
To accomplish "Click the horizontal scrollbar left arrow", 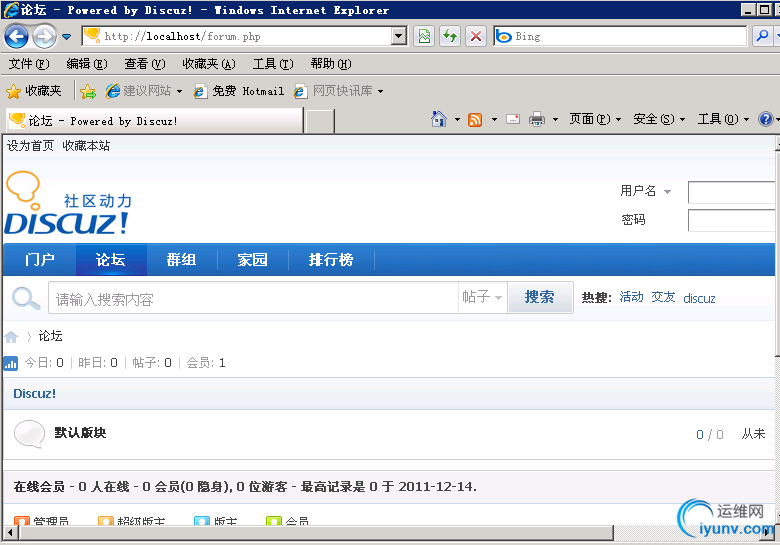I will click(x=10, y=533).
